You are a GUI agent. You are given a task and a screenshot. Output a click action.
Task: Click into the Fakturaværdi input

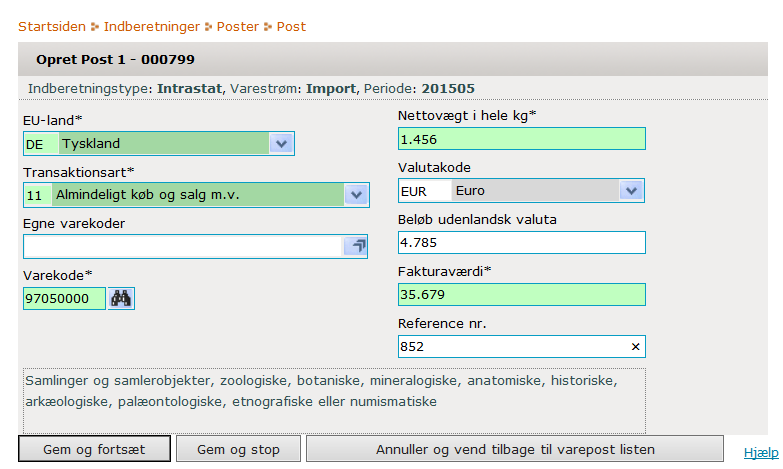[521, 294]
